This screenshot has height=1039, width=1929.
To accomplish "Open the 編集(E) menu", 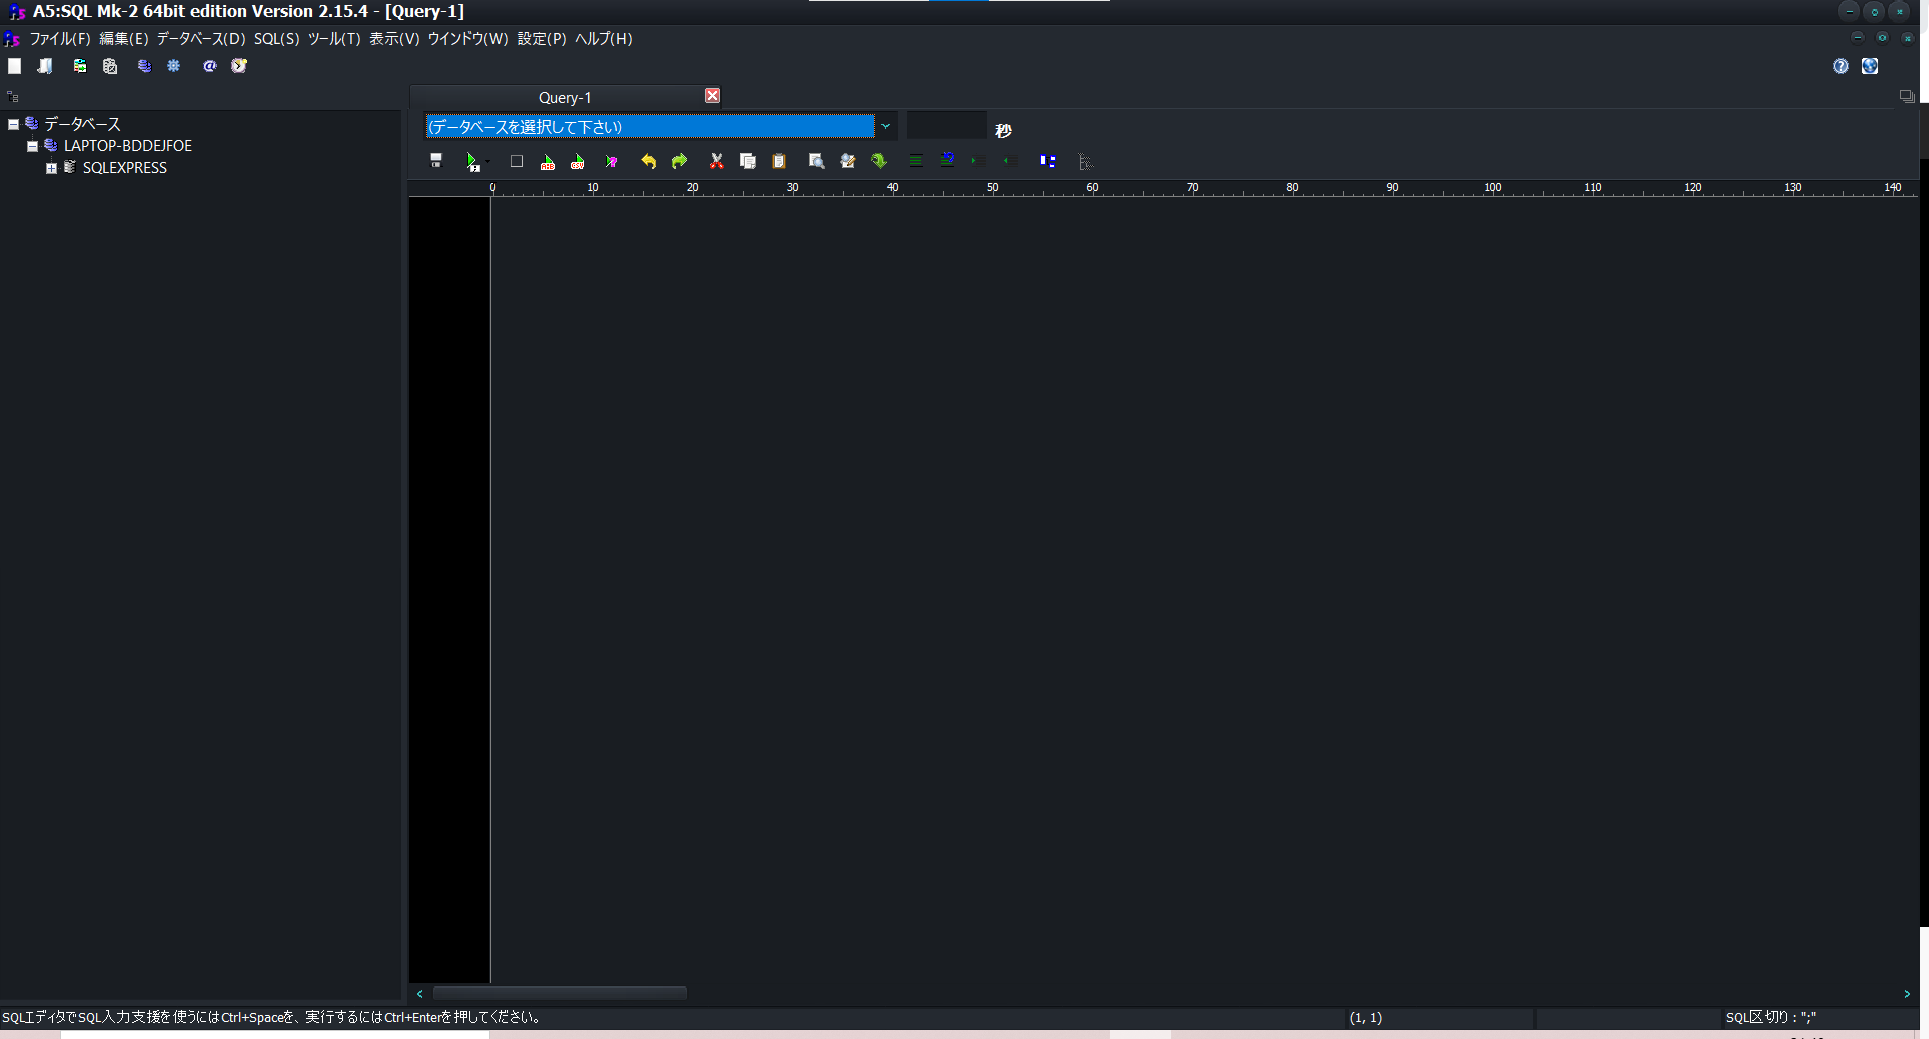I will pyautogui.click(x=124, y=39).
